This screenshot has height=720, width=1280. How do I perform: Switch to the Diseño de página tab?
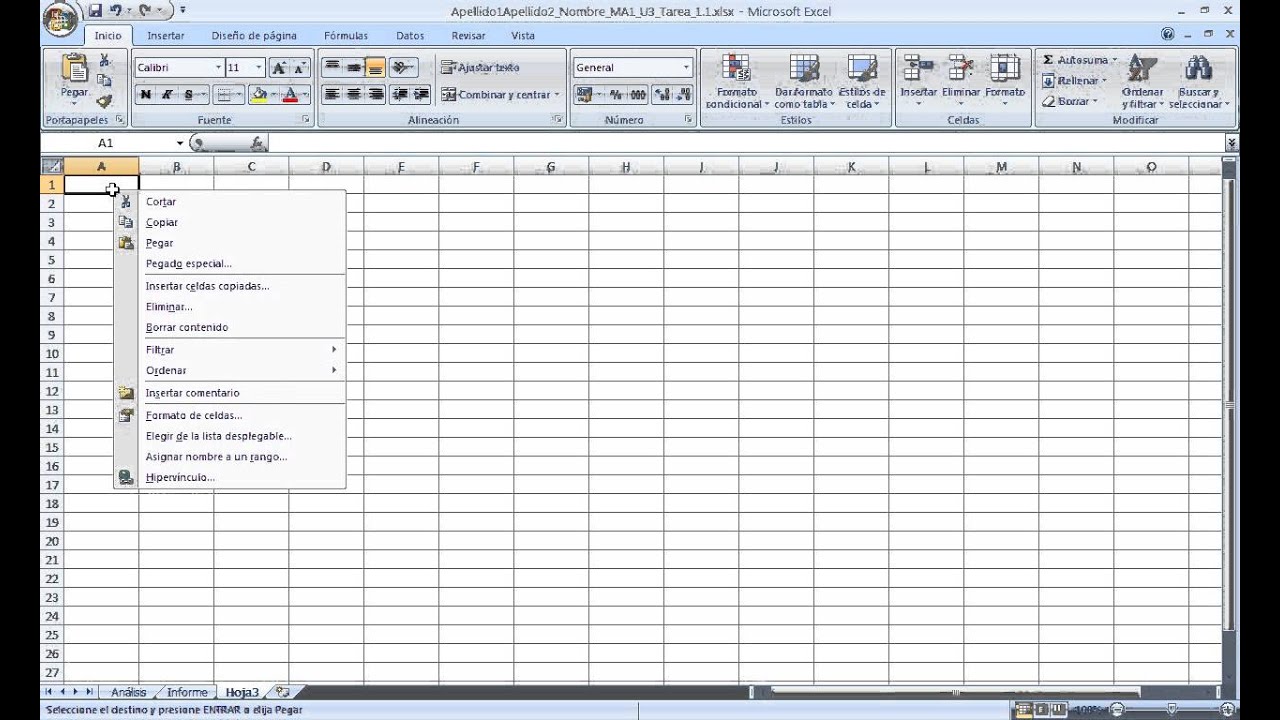(x=254, y=35)
